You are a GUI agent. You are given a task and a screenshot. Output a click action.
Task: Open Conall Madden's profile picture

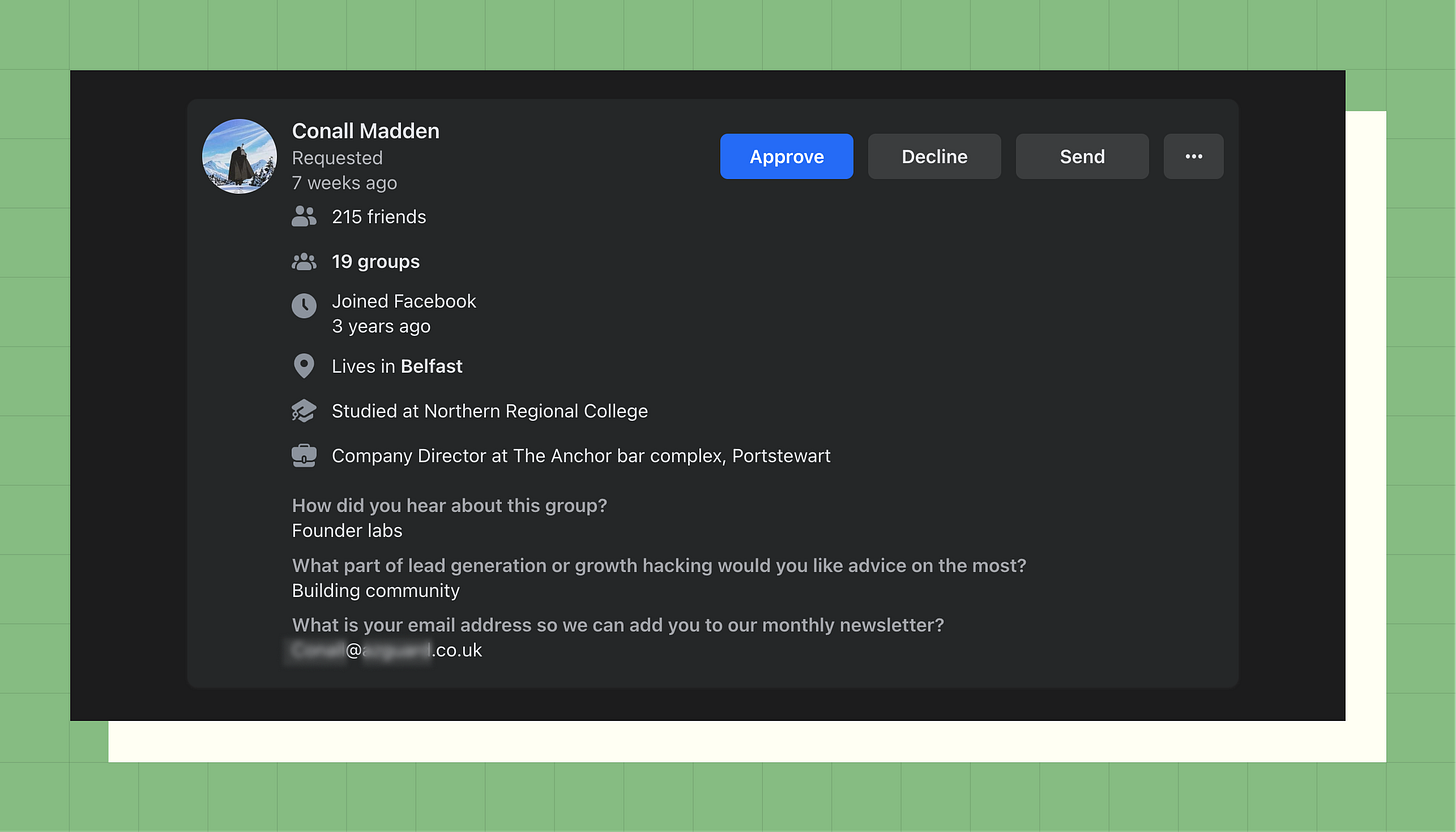click(x=239, y=156)
